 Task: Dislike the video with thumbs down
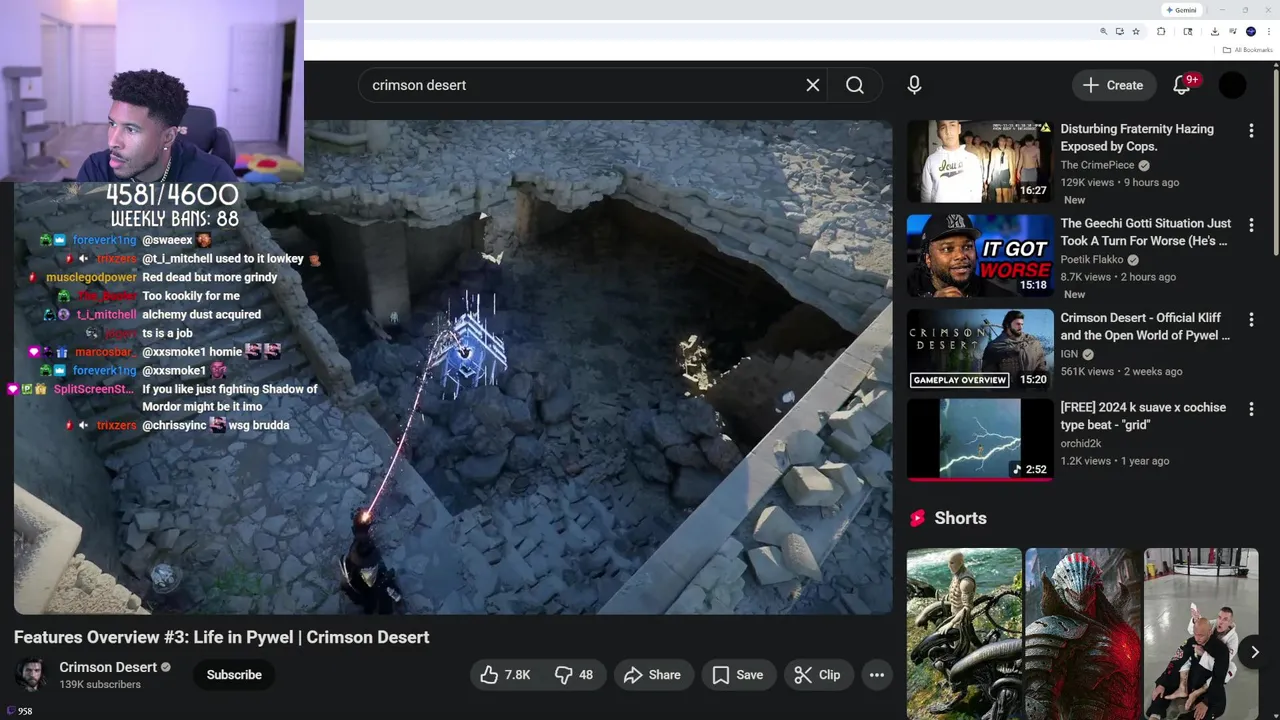(x=575, y=675)
